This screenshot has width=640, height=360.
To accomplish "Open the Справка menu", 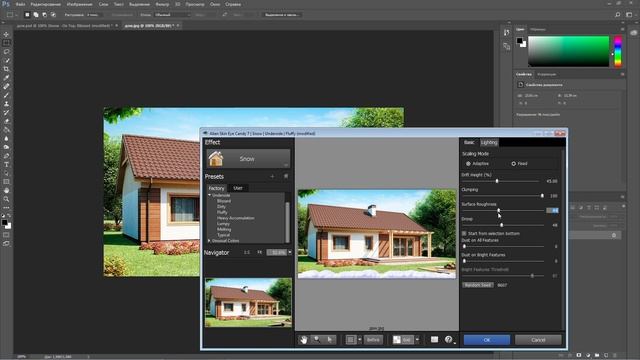I will point(233,4).
